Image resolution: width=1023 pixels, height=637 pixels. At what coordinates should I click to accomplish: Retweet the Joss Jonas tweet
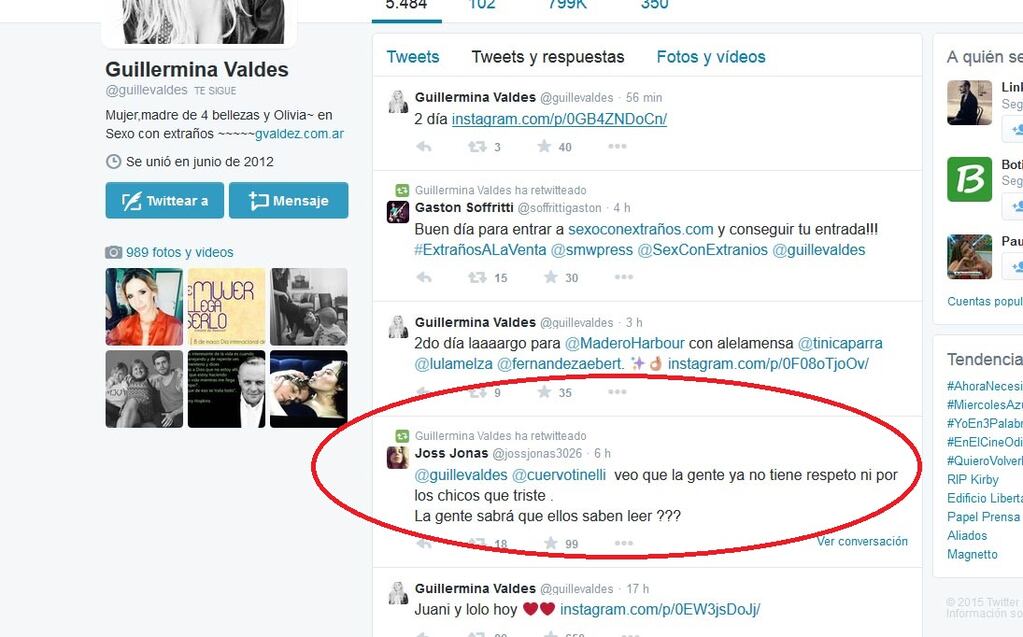pos(477,543)
